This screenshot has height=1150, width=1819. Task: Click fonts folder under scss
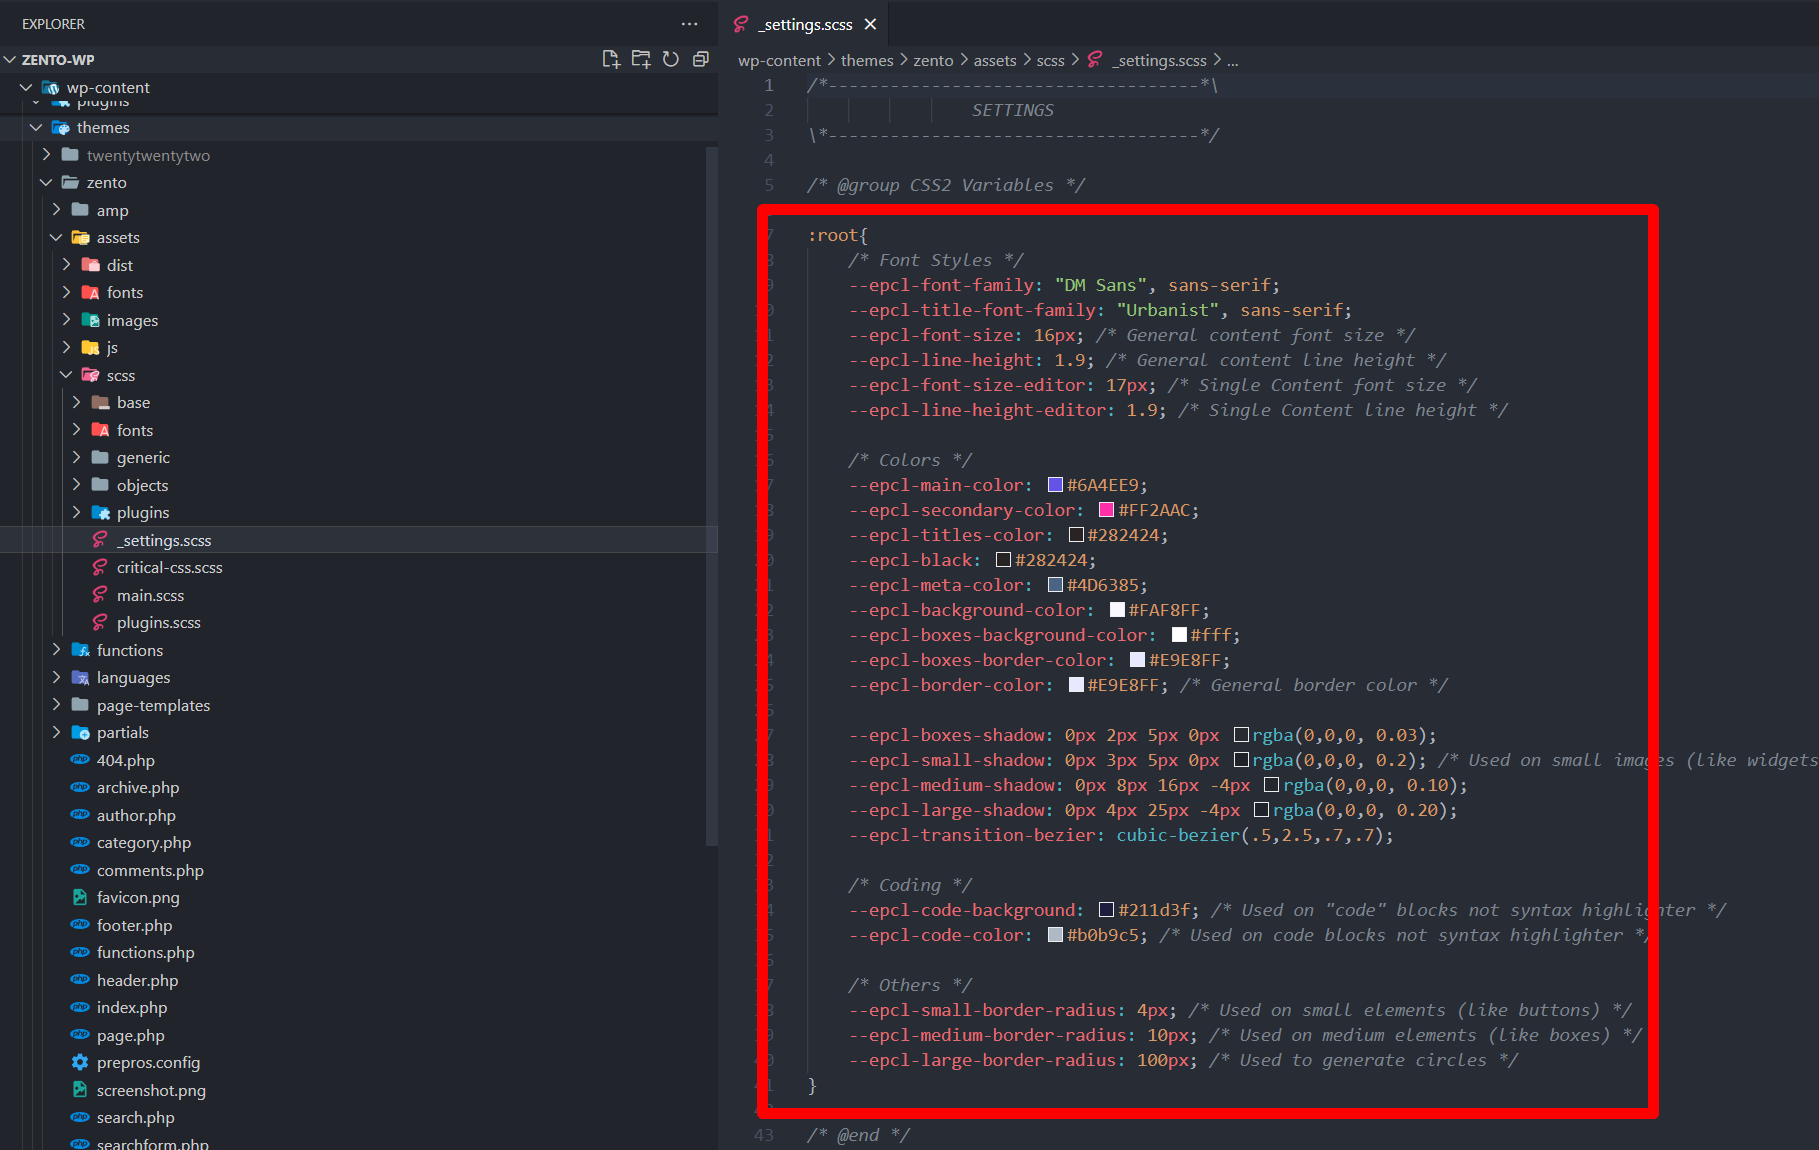[134, 431]
